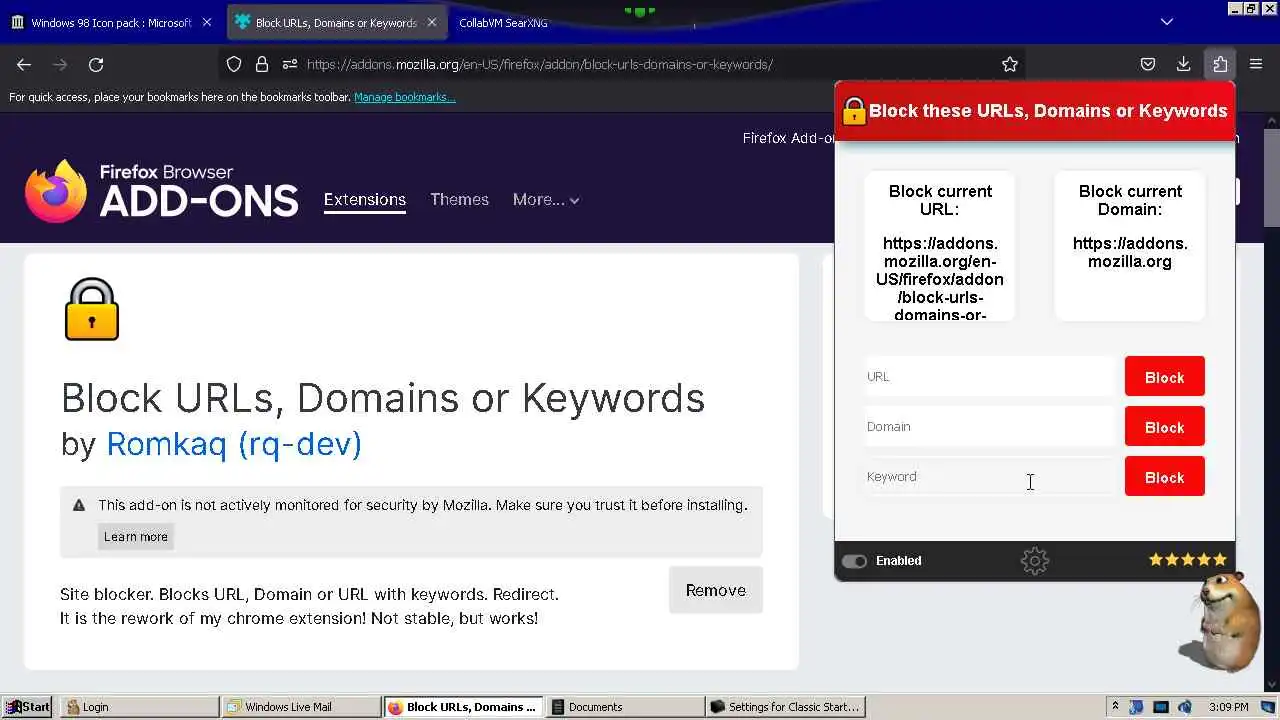1280x720 pixels.
Task: Expand the More… menu on add-ons site
Action: point(546,200)
